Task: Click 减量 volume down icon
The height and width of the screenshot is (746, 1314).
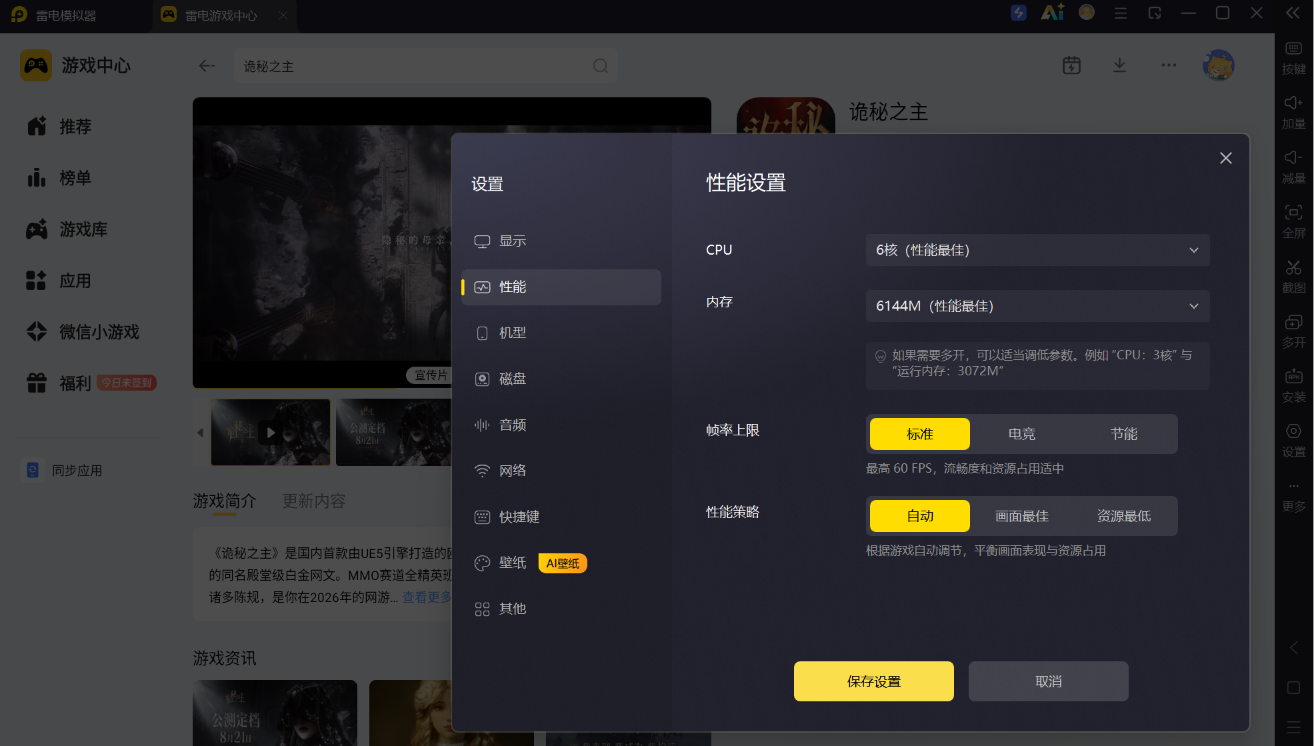Action: [x=1294, y=167]
